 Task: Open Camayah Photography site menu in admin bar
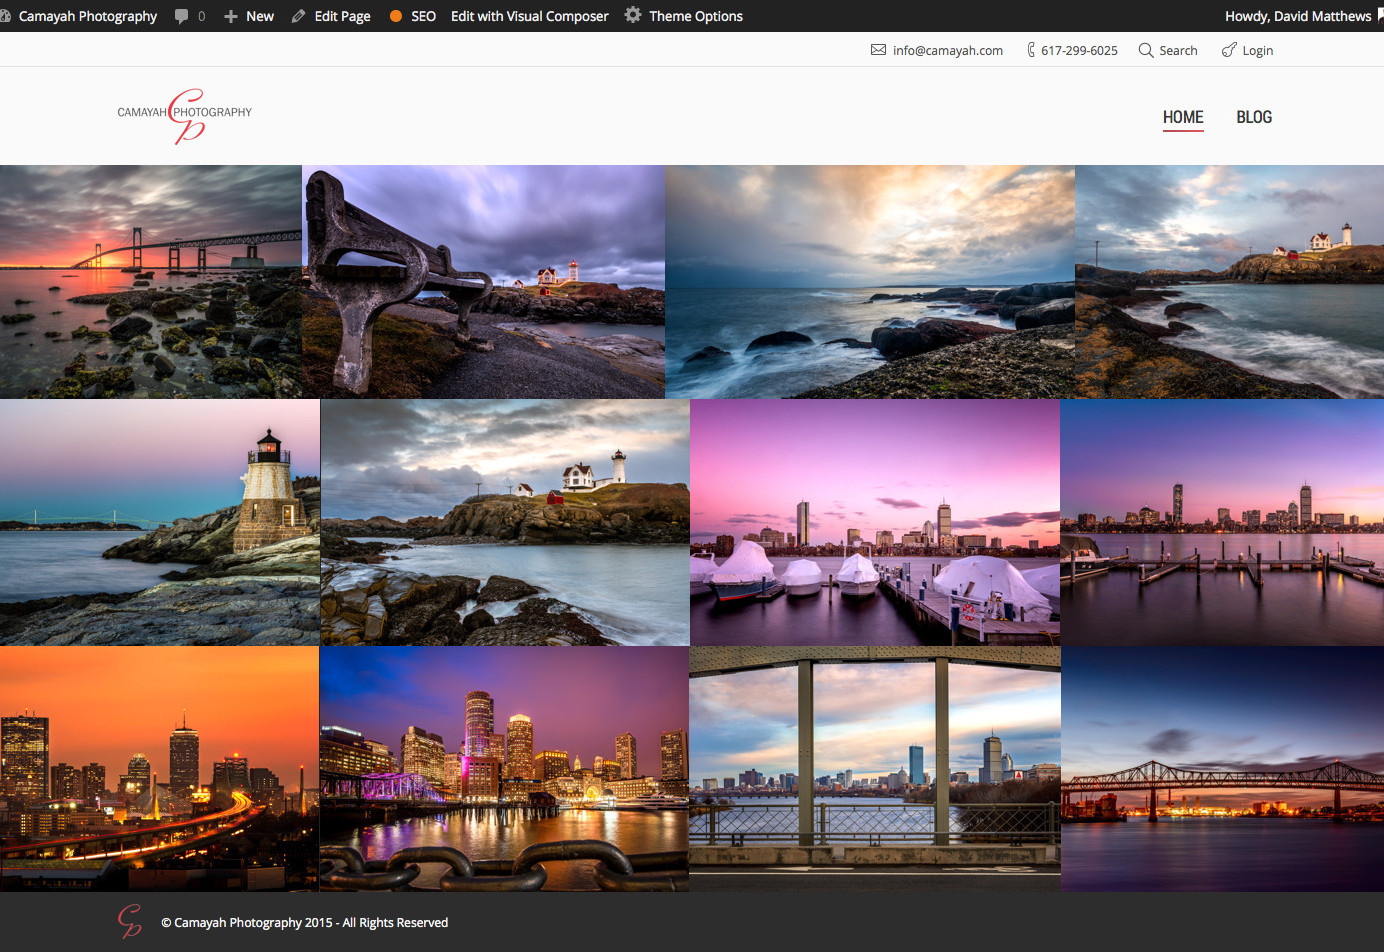(87, 16)
